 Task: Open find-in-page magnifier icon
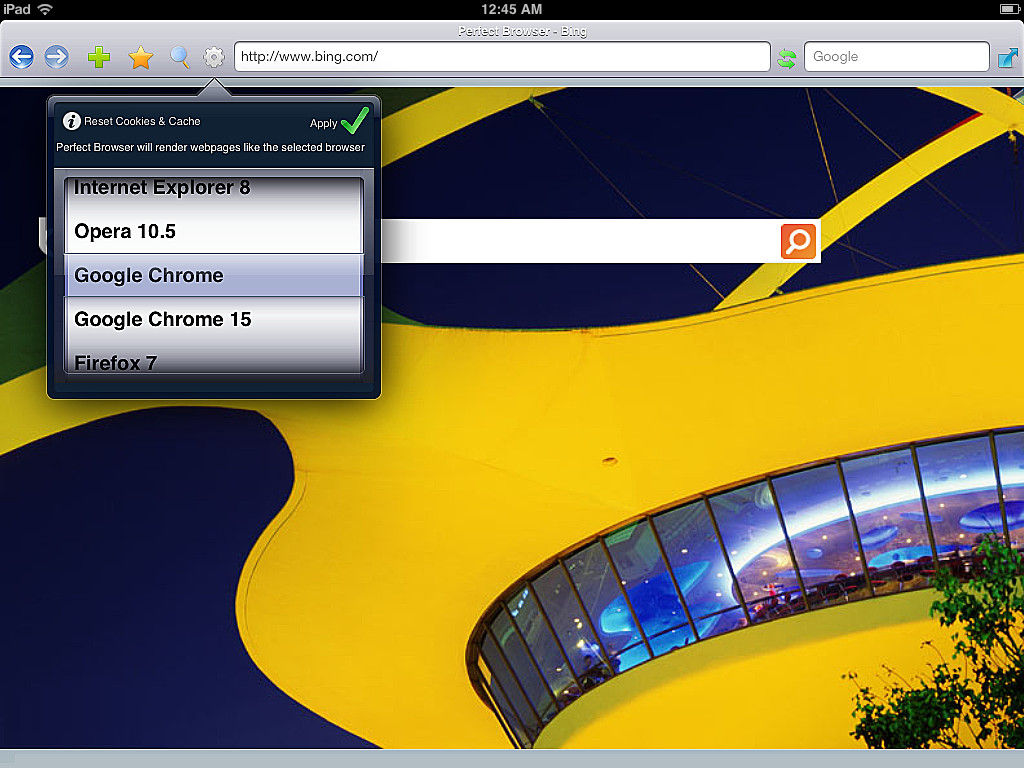179,57
